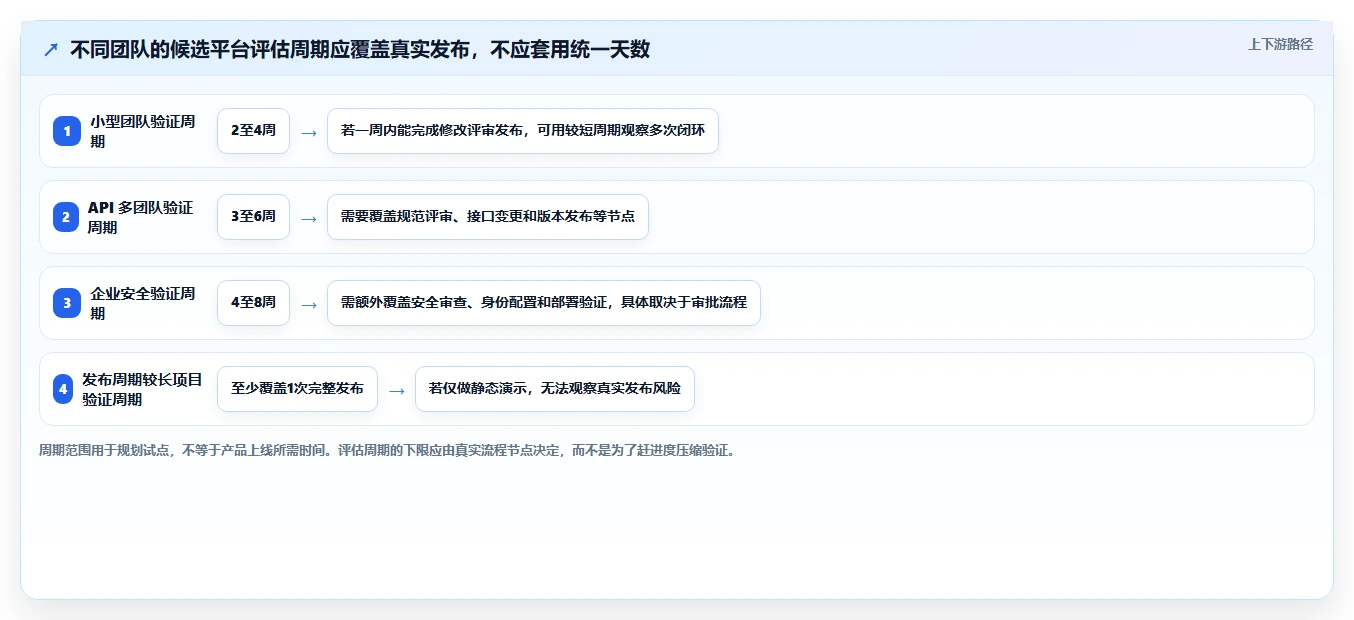Click the 上下游路径 label at top right
Image resolution: width=1354 pixels, height=620 pixels.
pyautogui.click(x=1280, y=44)
